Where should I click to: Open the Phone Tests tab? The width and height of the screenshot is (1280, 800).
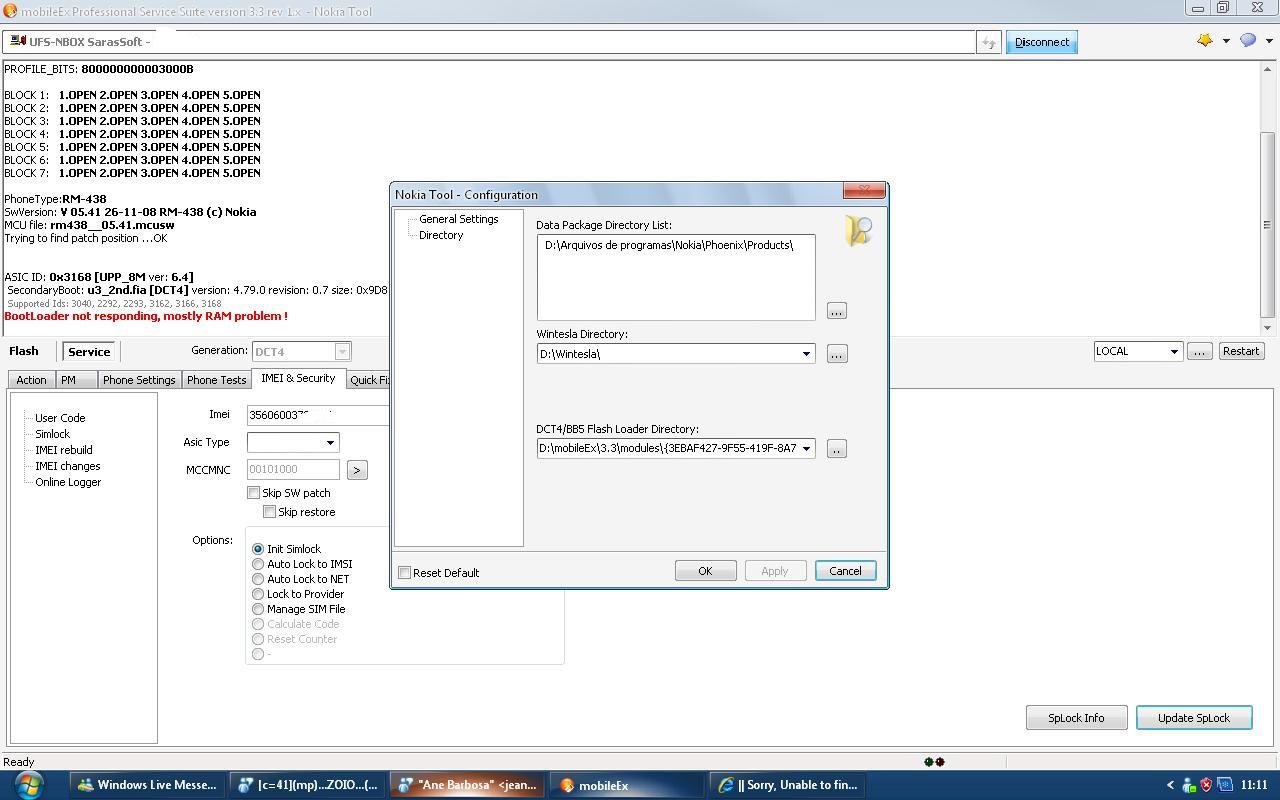pos(216,380)
